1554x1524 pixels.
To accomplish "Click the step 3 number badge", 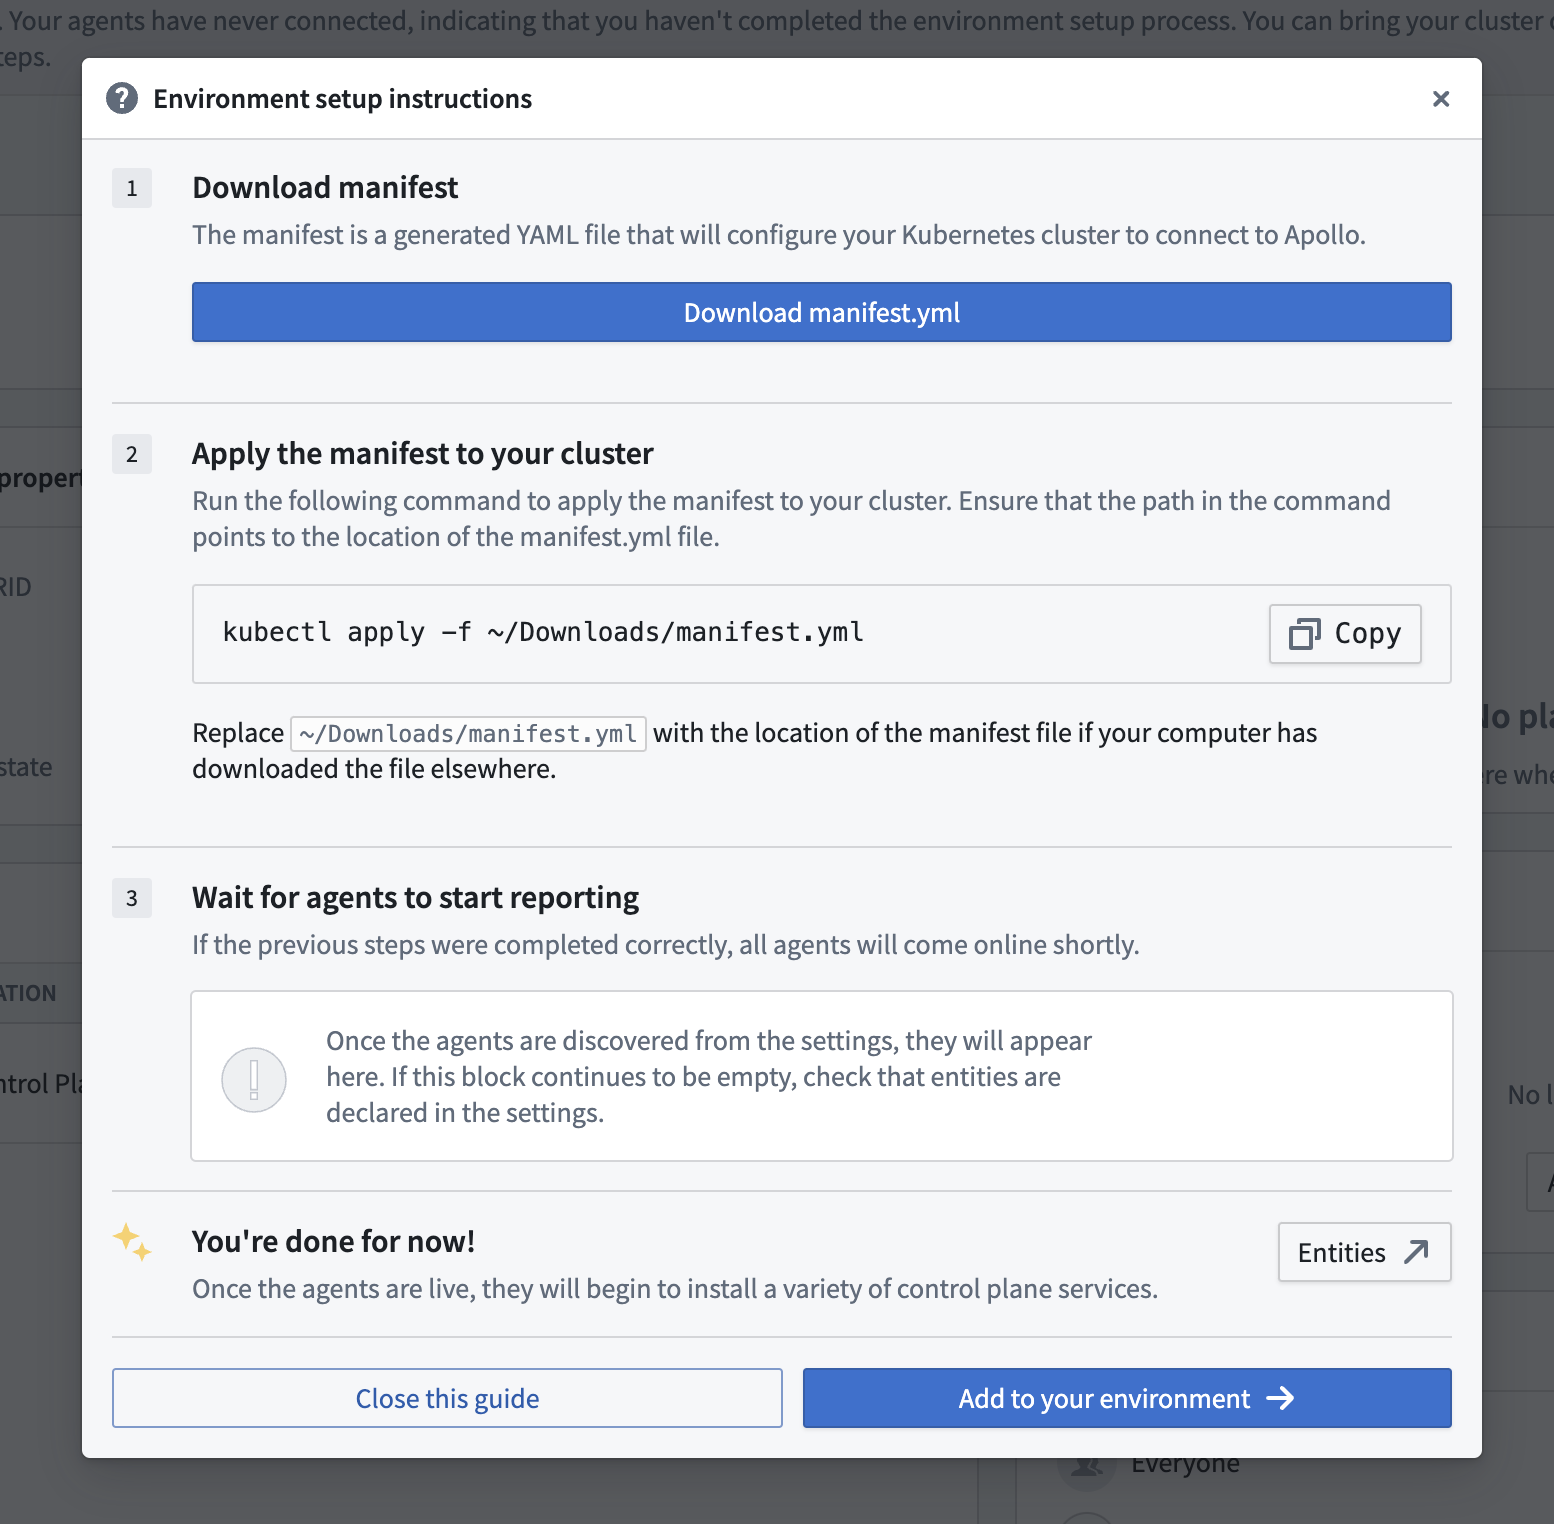I will [x=132, y=898].
